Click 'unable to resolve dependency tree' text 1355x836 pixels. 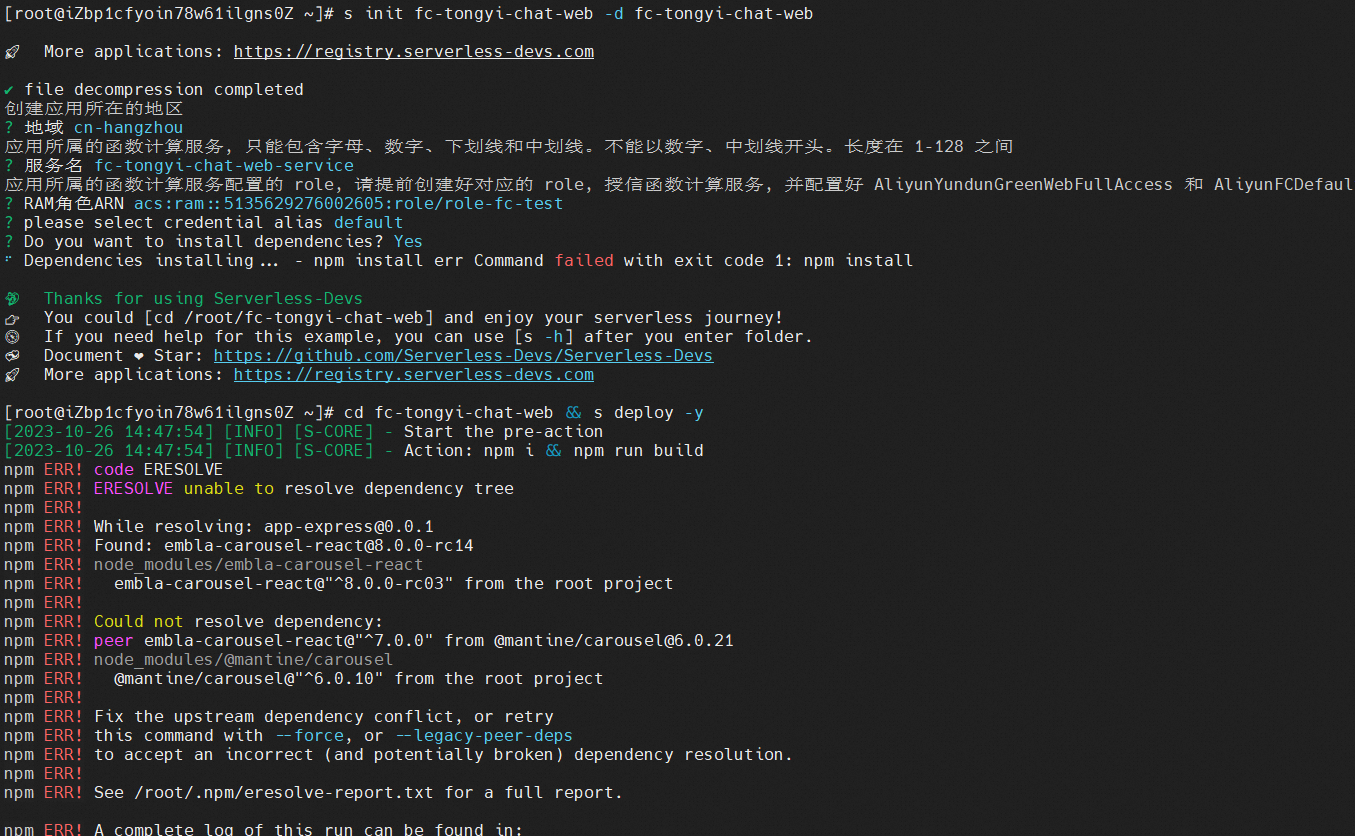point(349,489)
